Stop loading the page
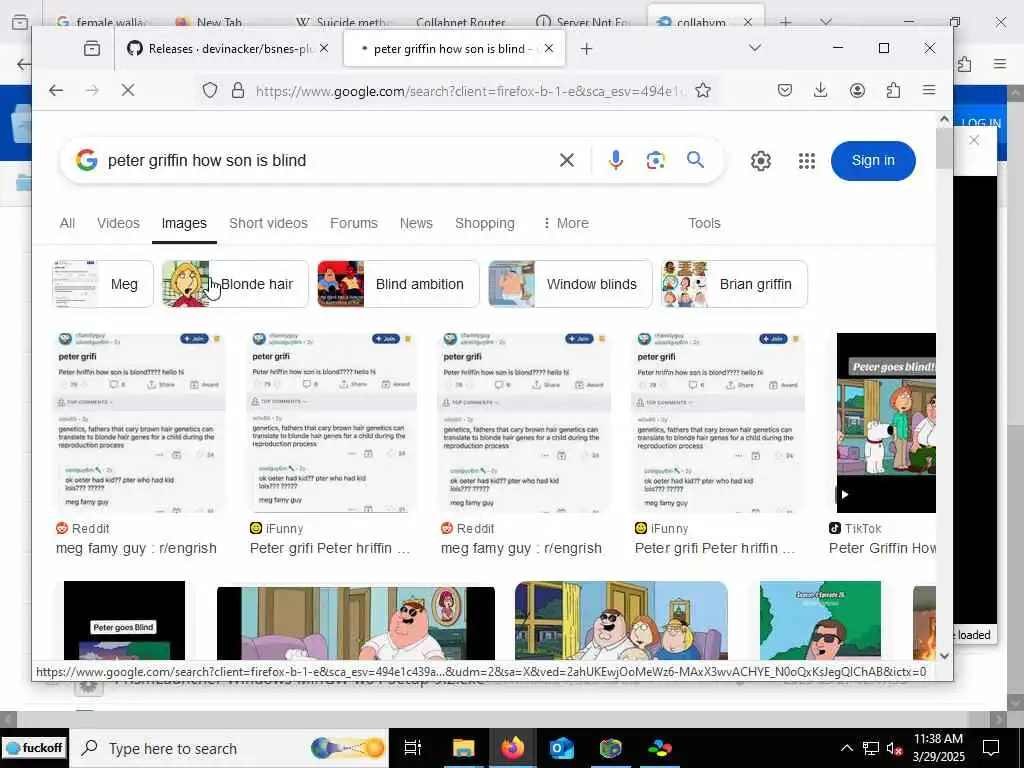This screenshot has height=768, width=1024. (x=128, y=90)
